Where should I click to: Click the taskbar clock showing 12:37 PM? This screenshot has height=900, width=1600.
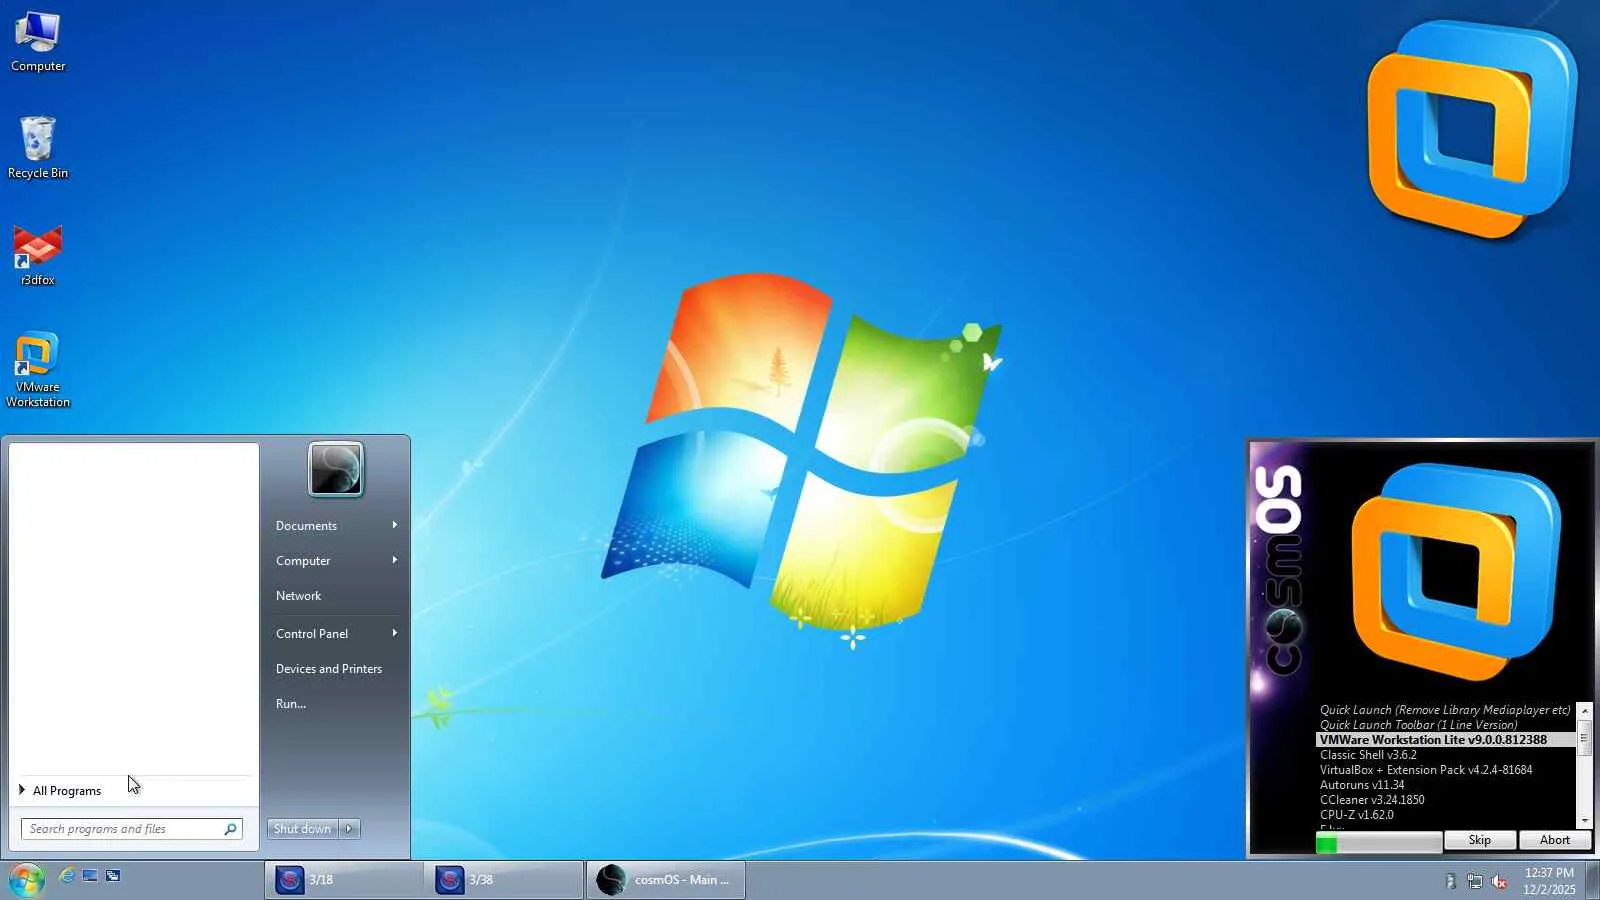[x=1549, y=881]
